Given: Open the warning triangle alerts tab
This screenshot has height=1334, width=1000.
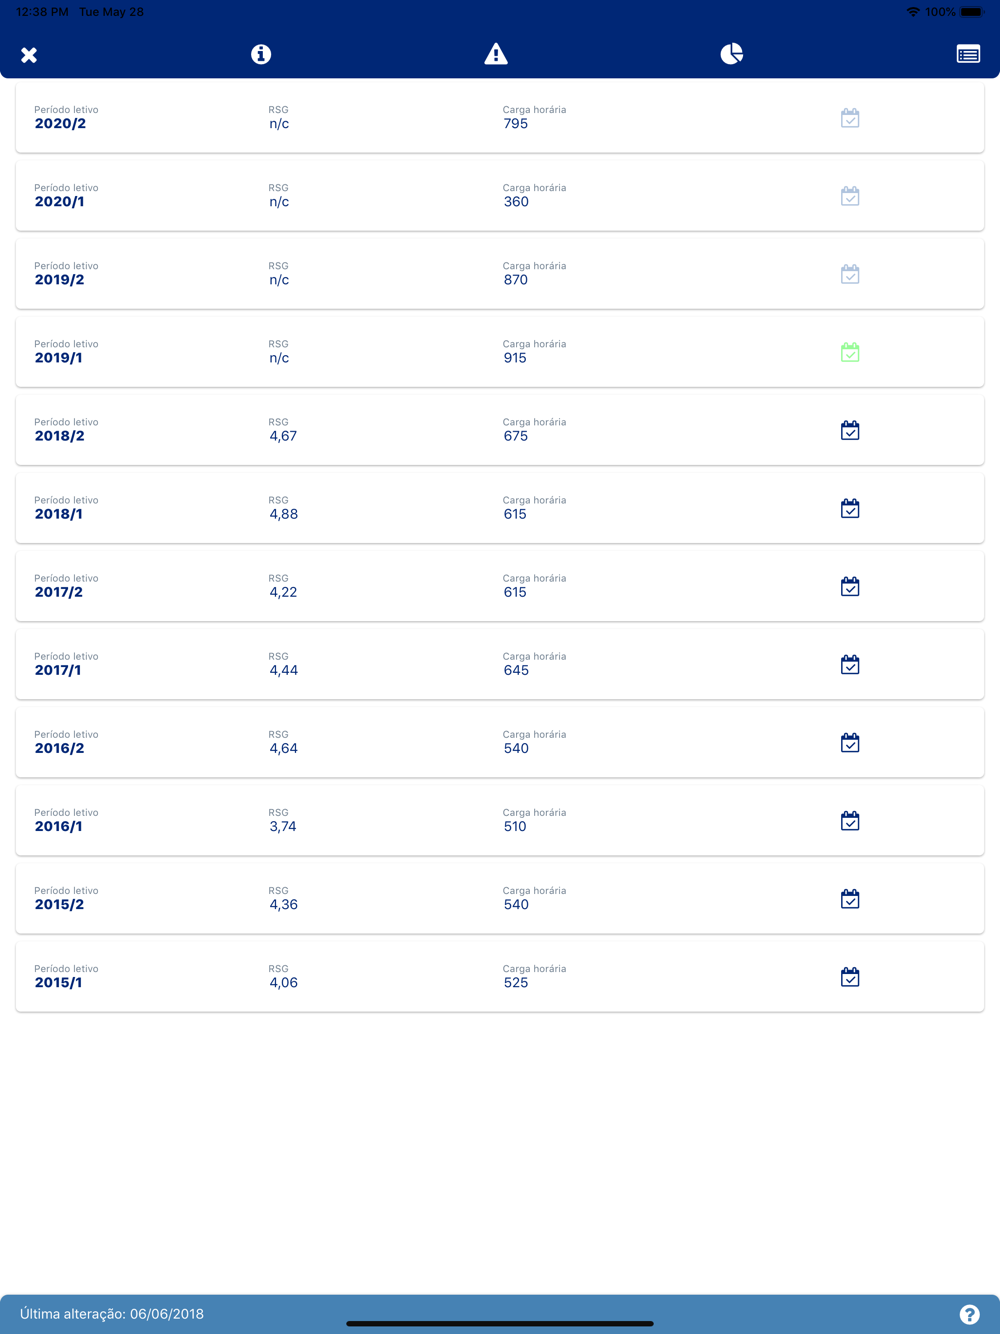Looking at the screenshot, I should [x=496, y=54].
